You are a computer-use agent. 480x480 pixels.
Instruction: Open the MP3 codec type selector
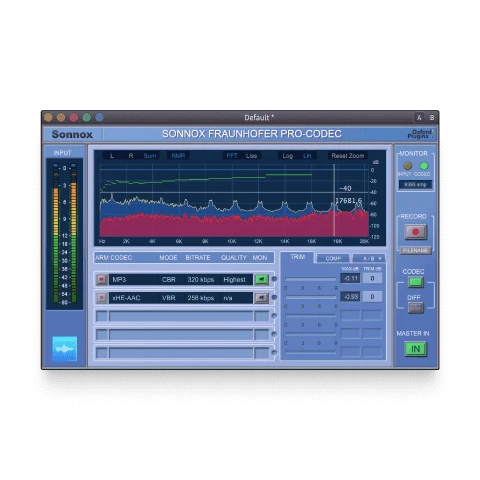[133, 279]
